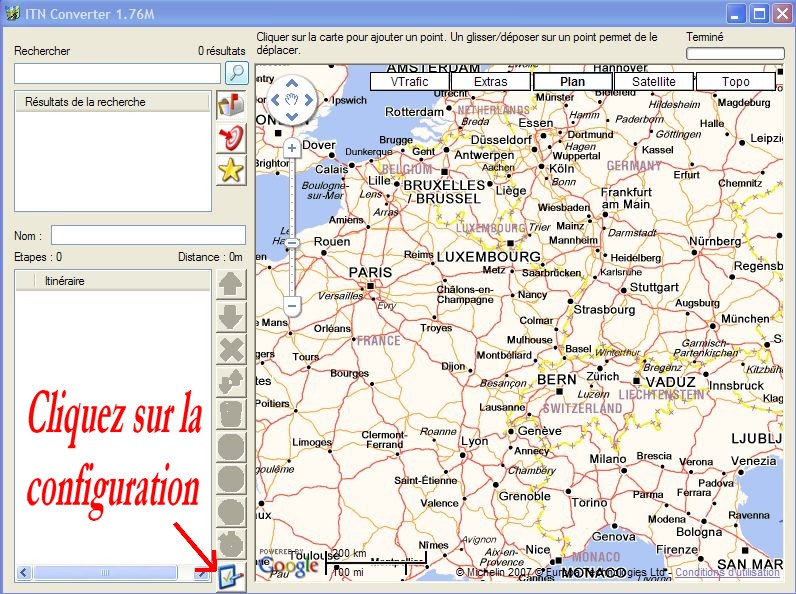The height and width of the screenshot is (594, 796).
Task: Click the route-reverse arrows icon button
Action: tap(231, 382)
